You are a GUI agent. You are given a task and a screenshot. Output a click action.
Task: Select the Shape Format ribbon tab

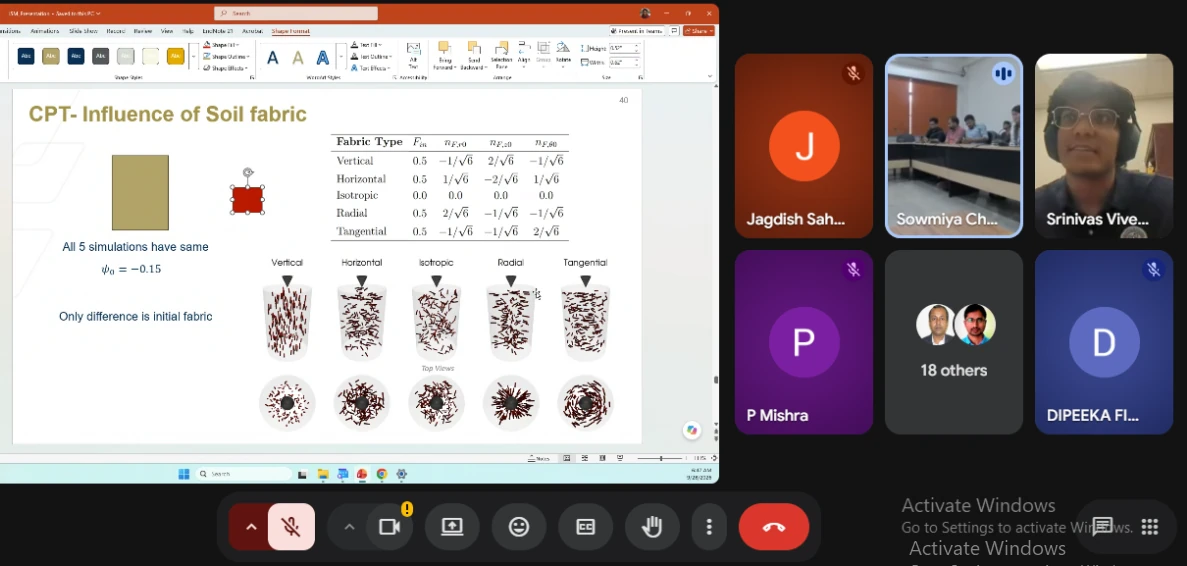pyautogui.click(x=291, y=31)
